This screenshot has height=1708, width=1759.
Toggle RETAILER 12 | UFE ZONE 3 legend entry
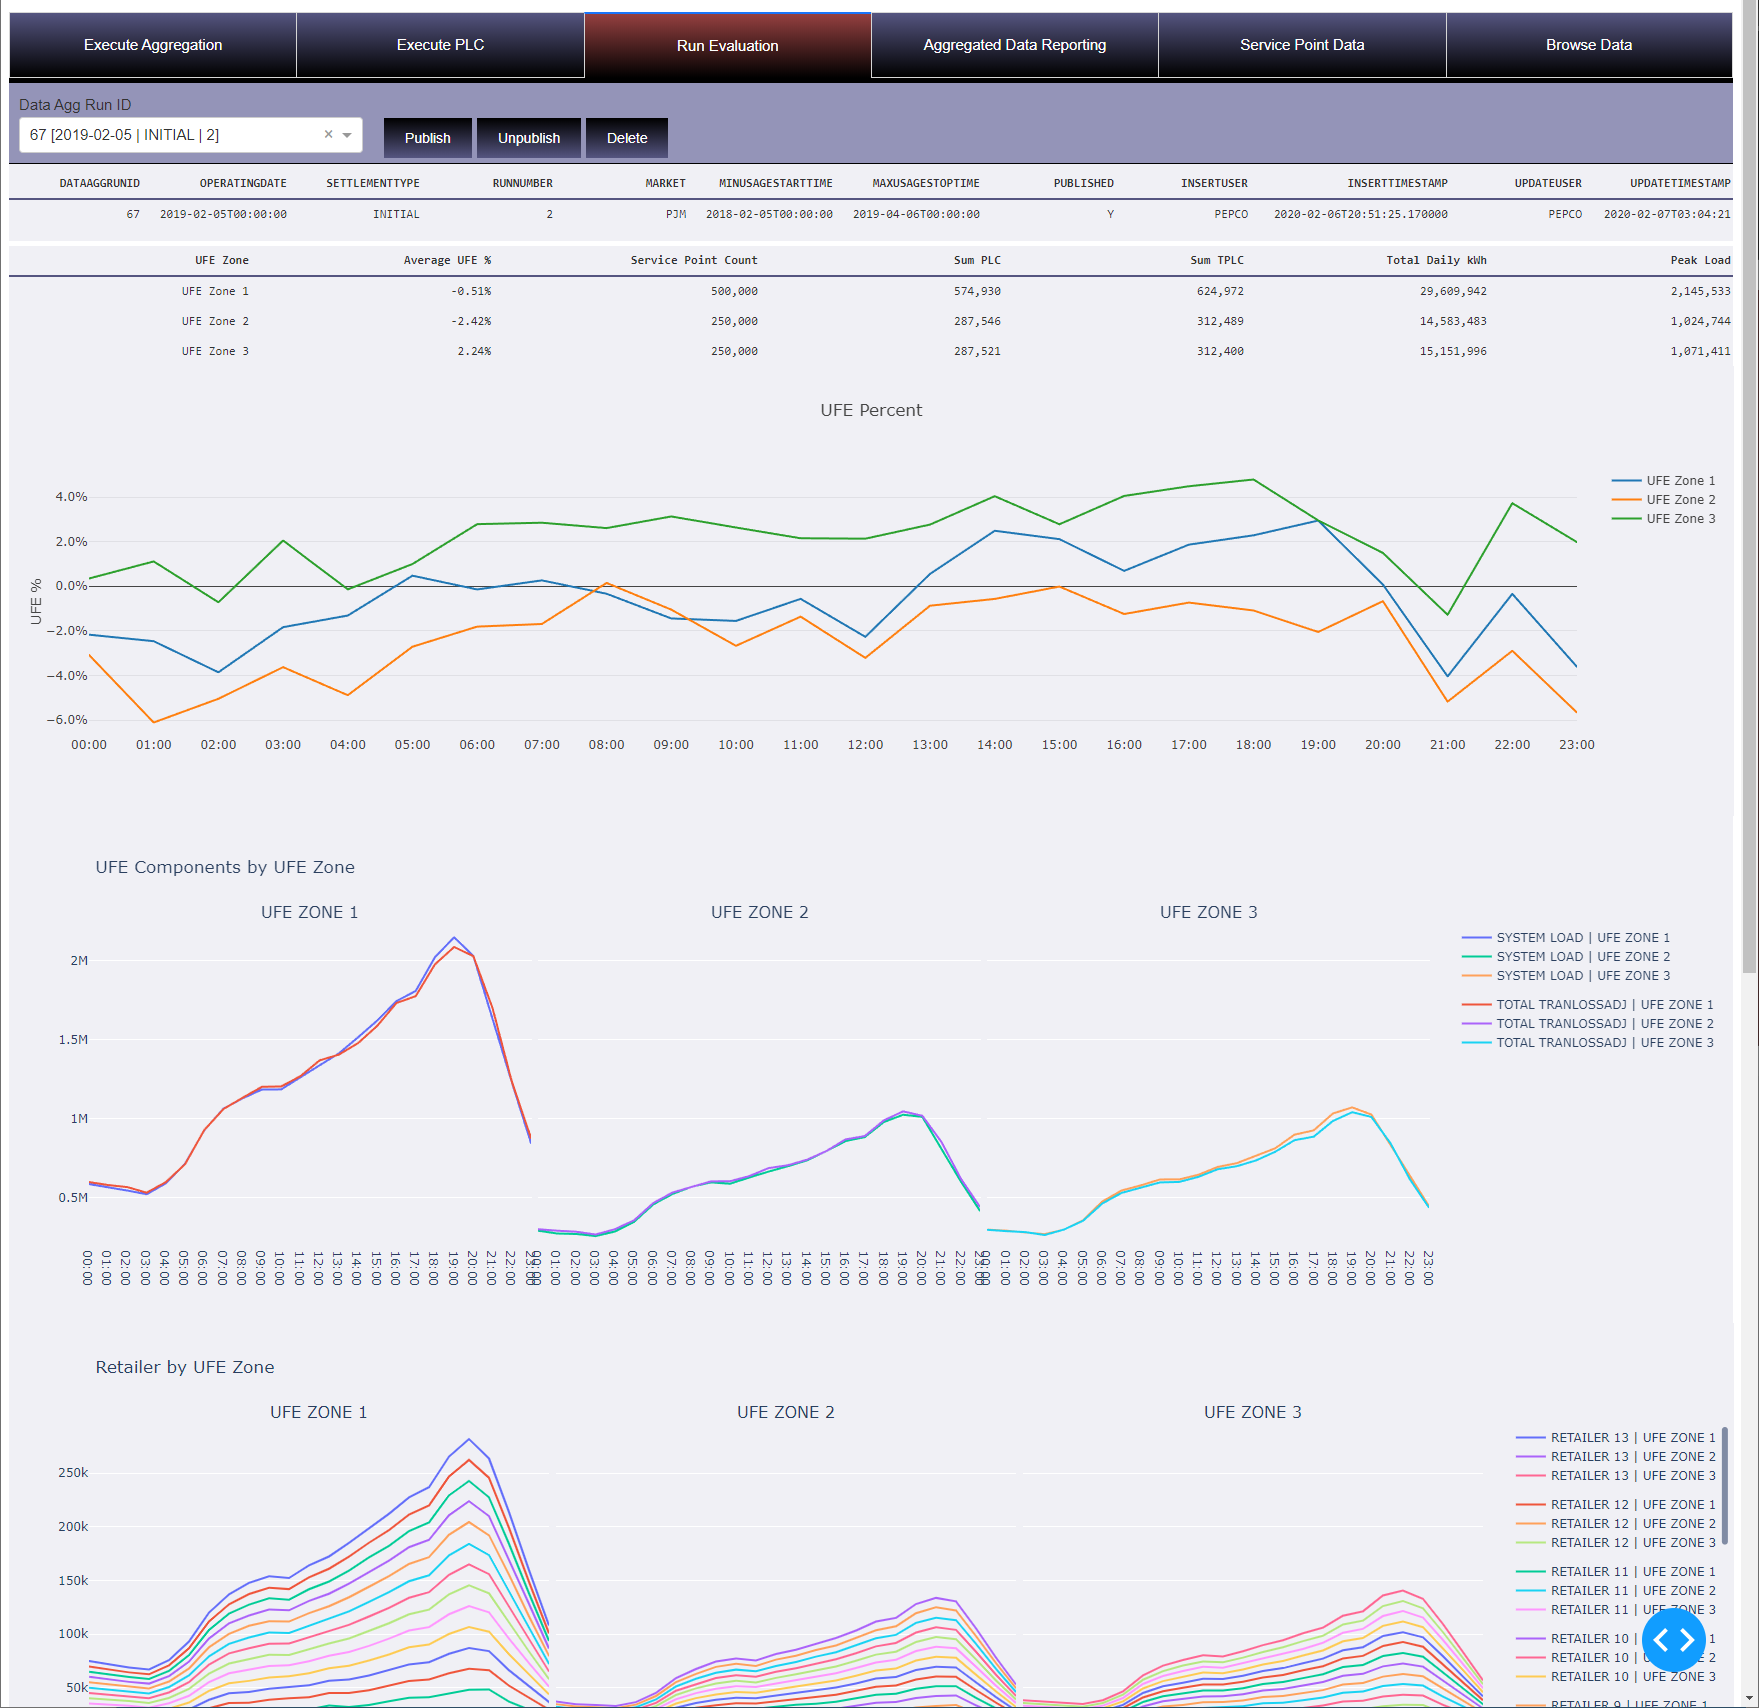click(x=1616, y=1543)
